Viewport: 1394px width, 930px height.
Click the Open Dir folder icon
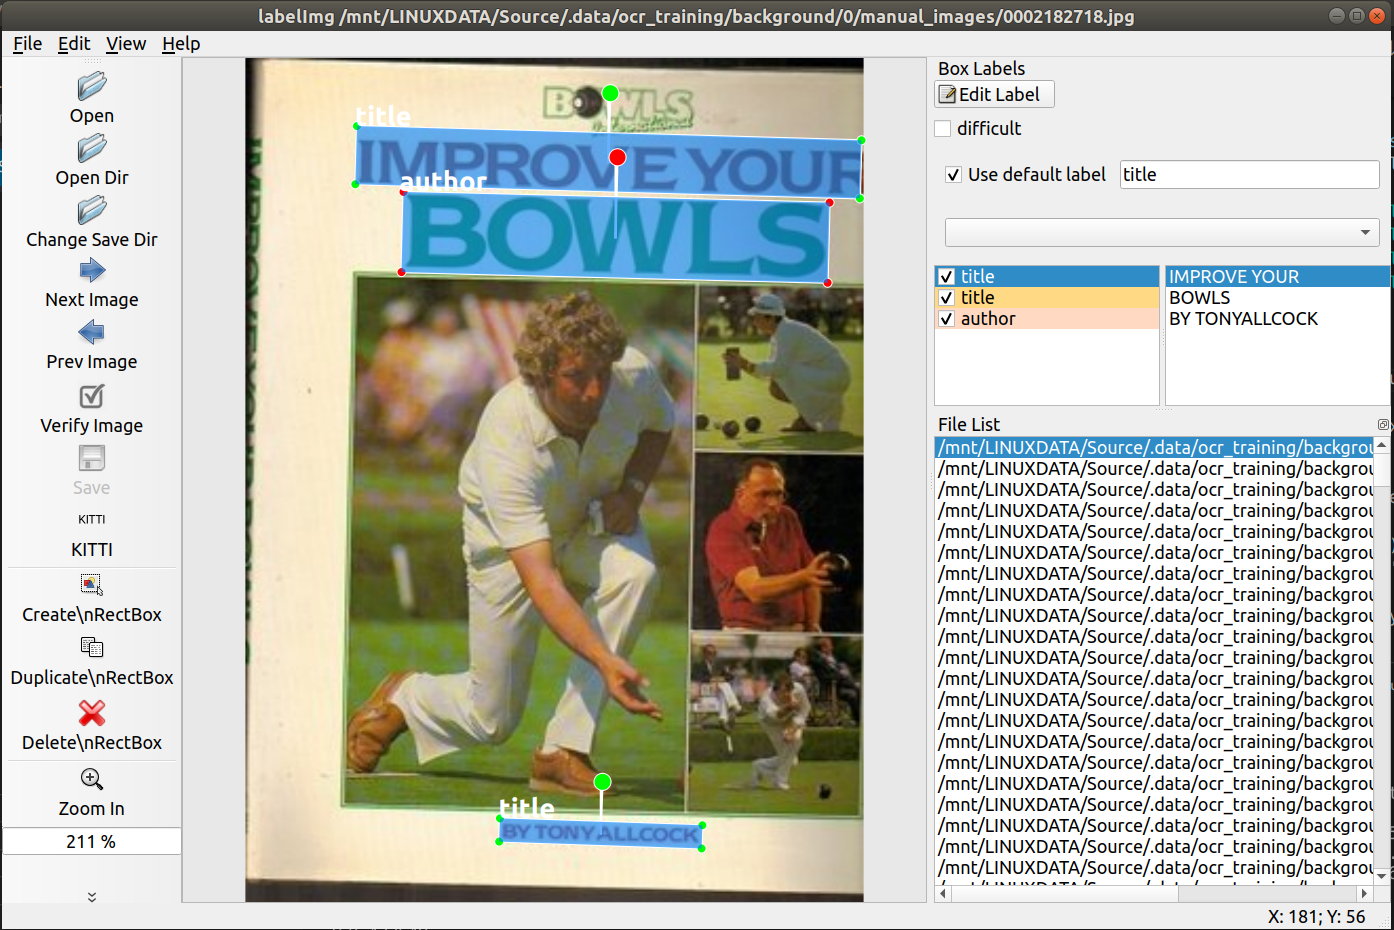(x=92, y=148)
